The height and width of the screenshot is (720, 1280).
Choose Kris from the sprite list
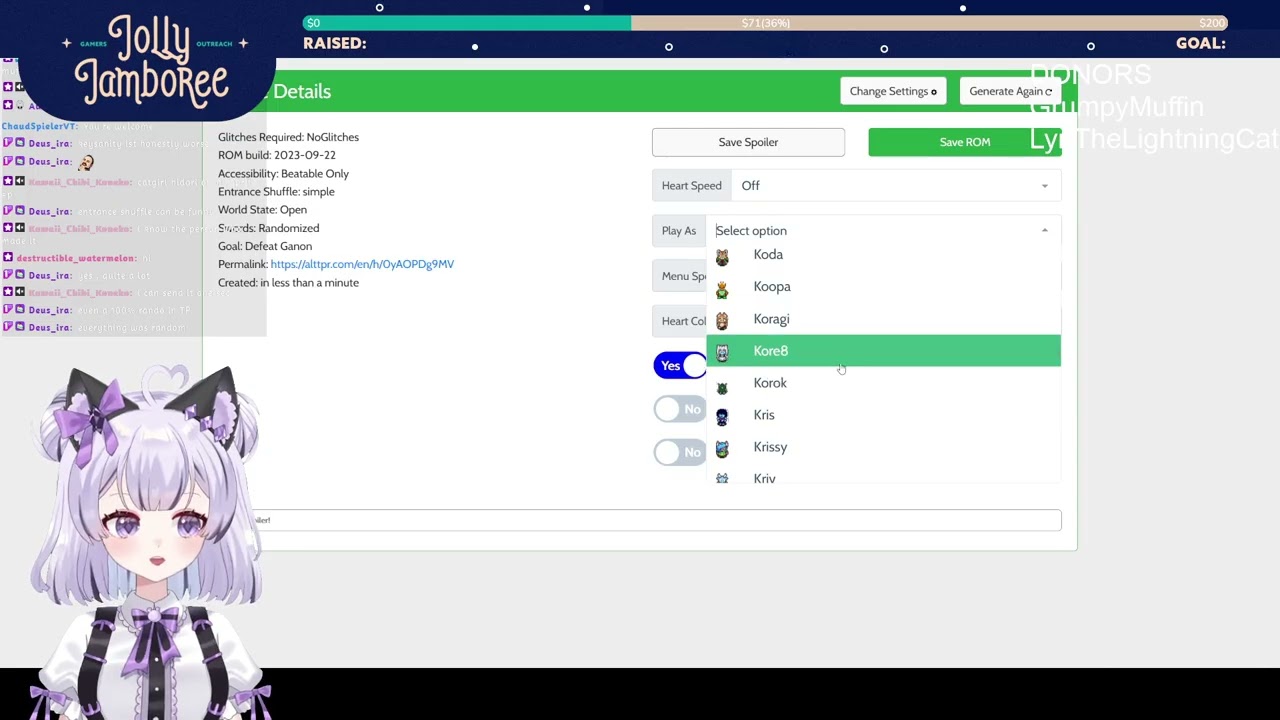883,415
